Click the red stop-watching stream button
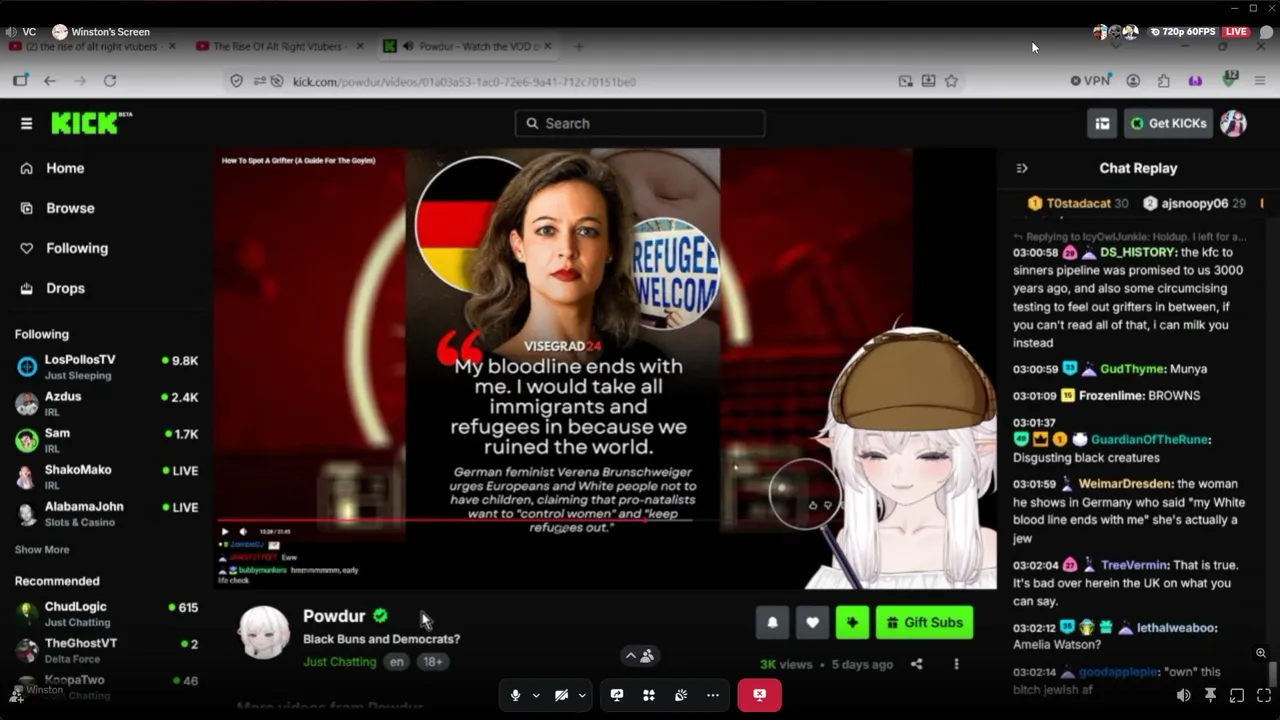The height and width of the screenshot is (720, 1280). pyautogui.click(x=759, y=695)
